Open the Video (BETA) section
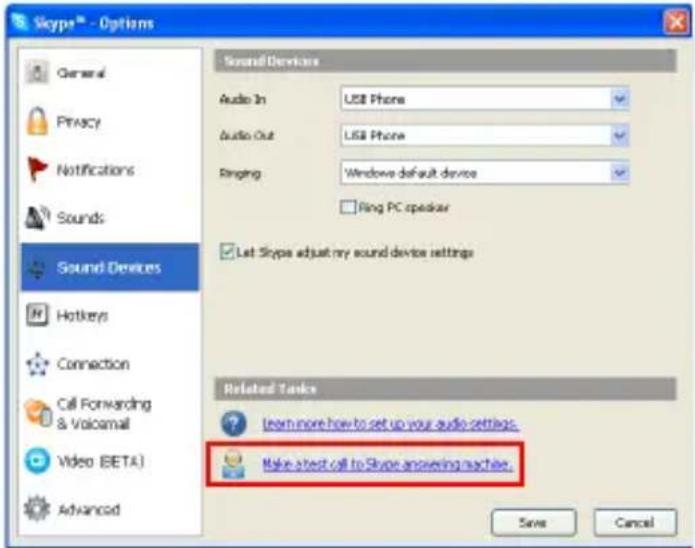 [x=110, y=461]
